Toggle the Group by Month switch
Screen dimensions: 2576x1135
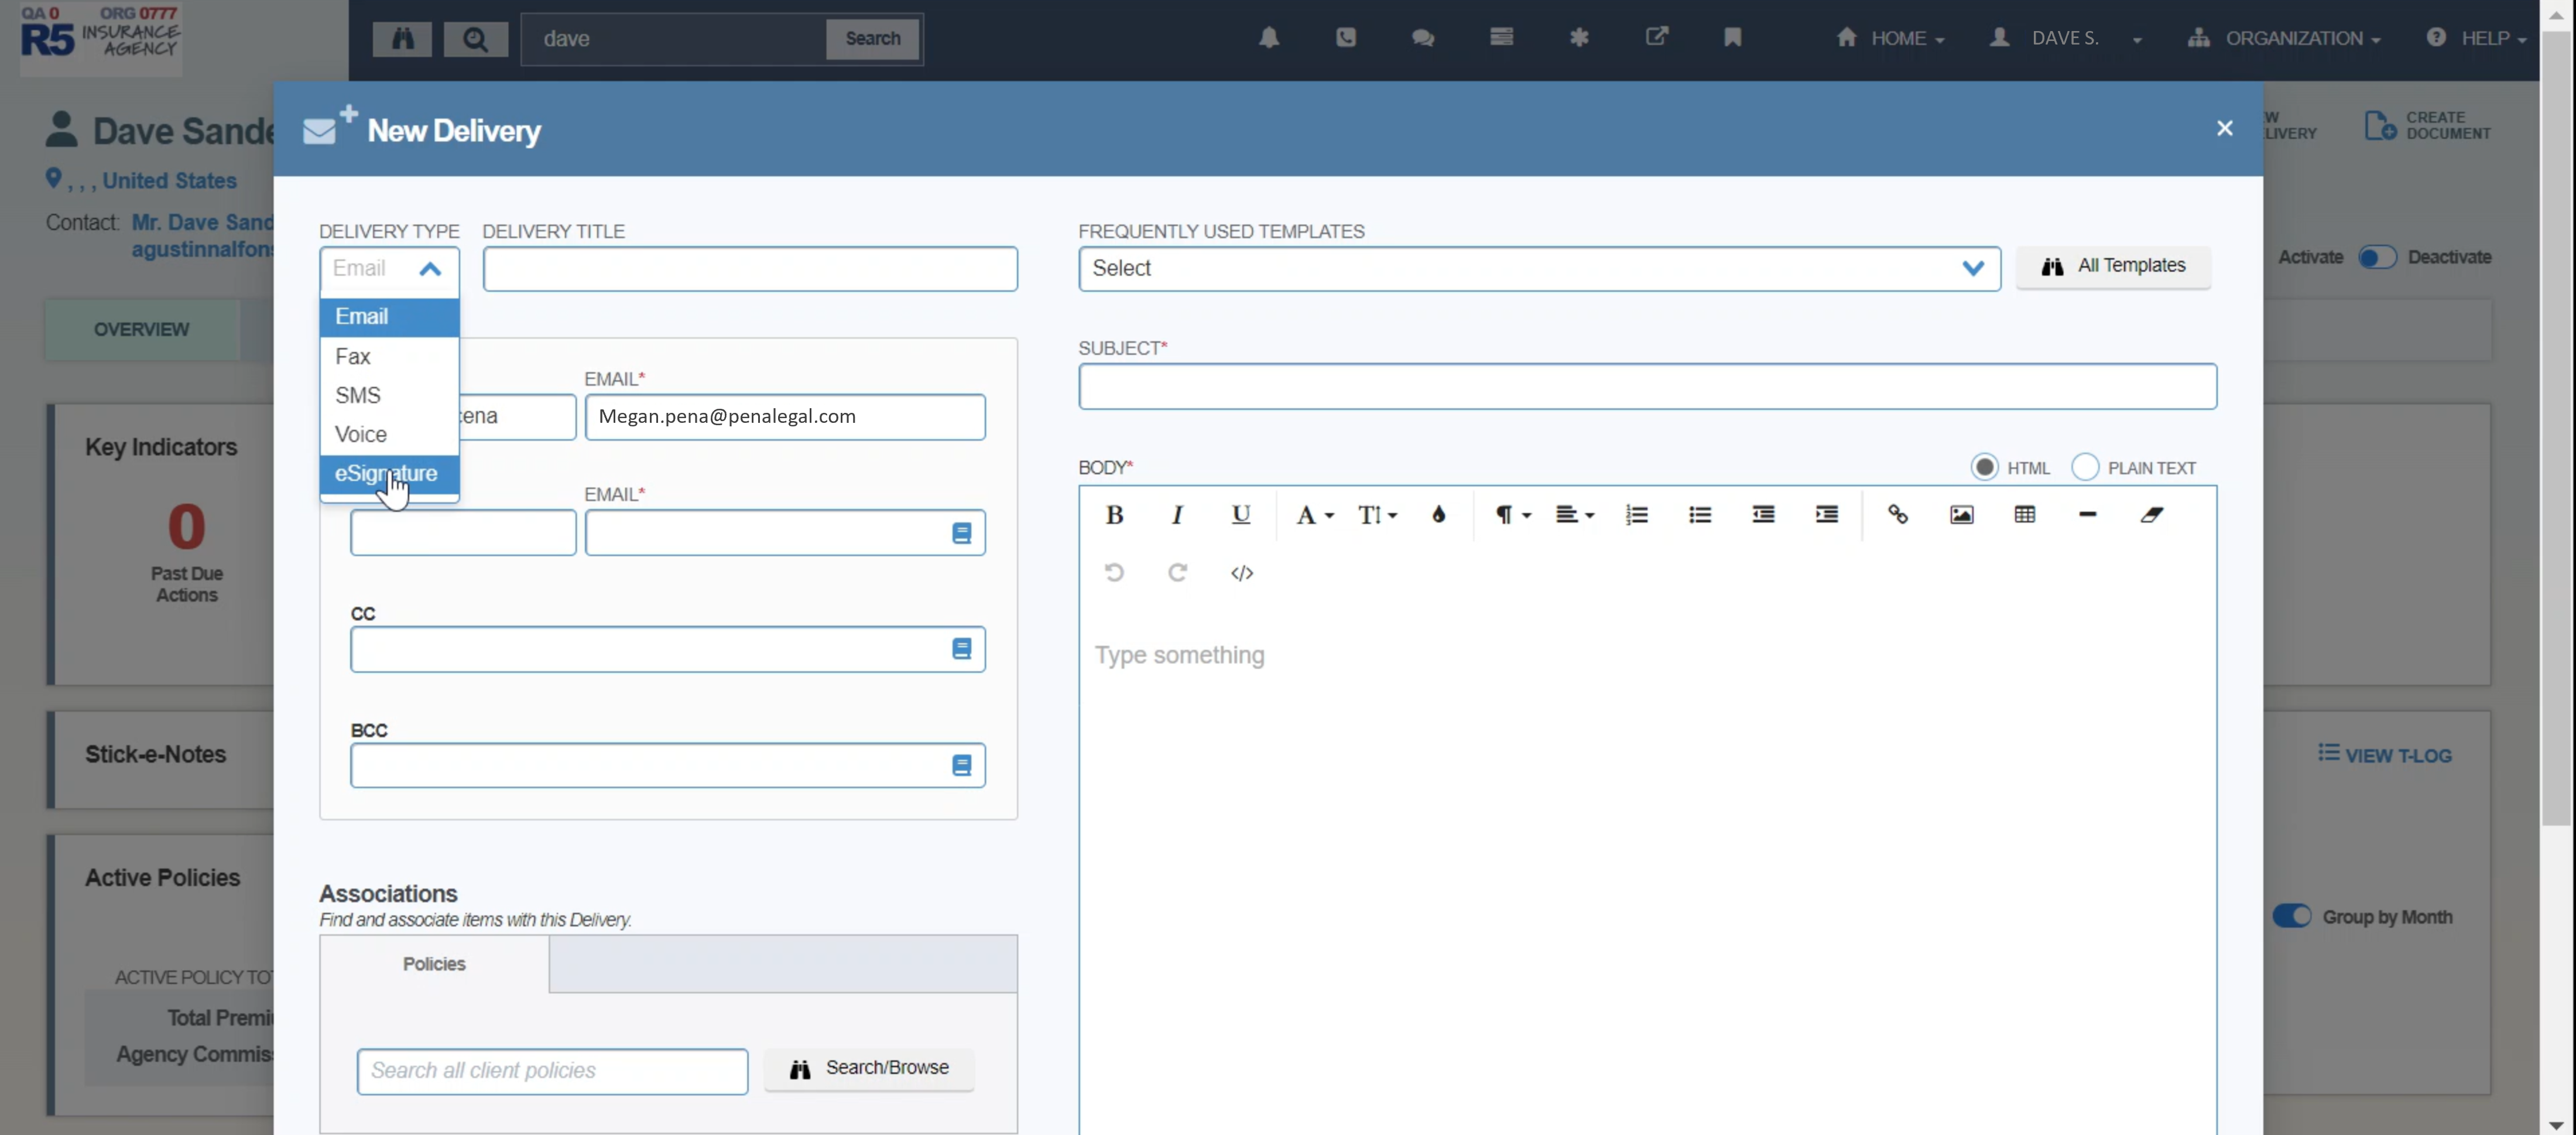(x=2291, y=916)
